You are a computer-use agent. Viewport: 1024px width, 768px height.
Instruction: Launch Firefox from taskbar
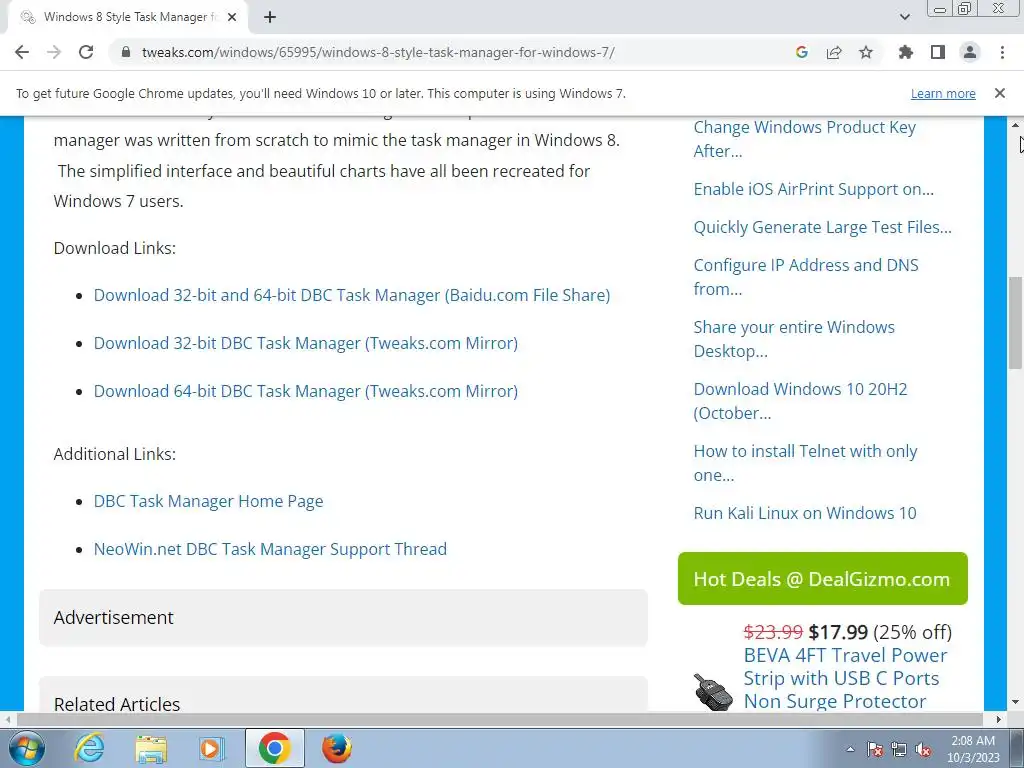(x=337, y=748)
